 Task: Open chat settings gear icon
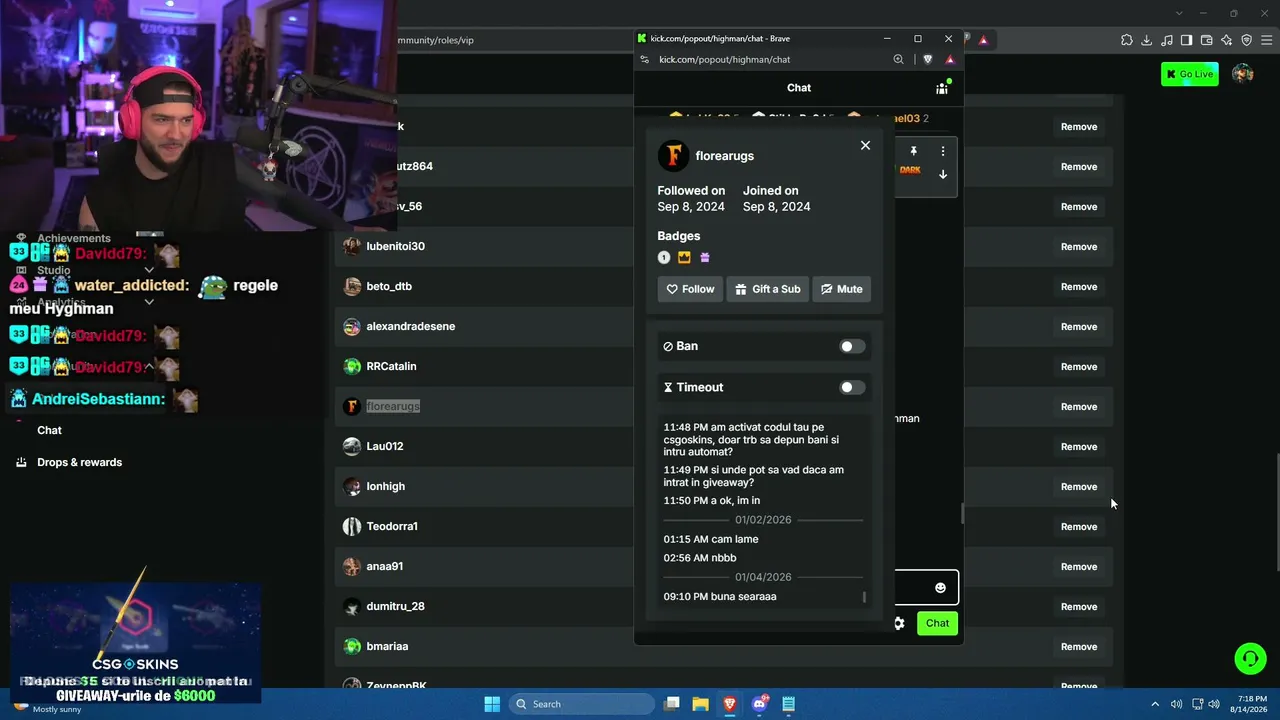coord(899,623)
